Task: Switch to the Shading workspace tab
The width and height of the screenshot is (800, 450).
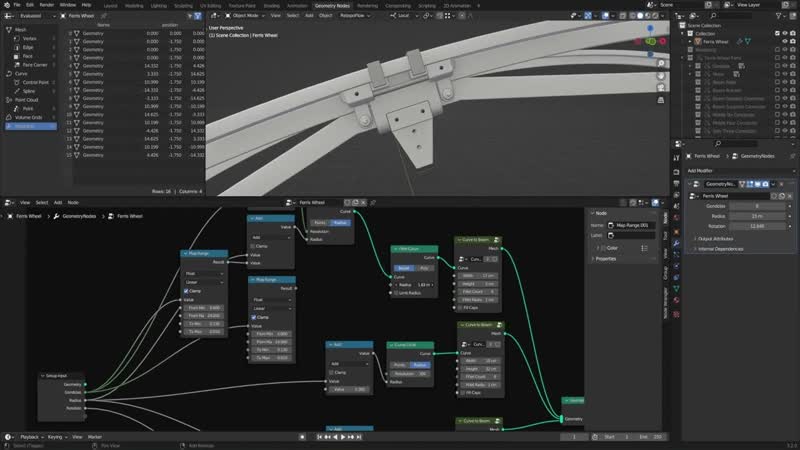Action: (271, 6)
